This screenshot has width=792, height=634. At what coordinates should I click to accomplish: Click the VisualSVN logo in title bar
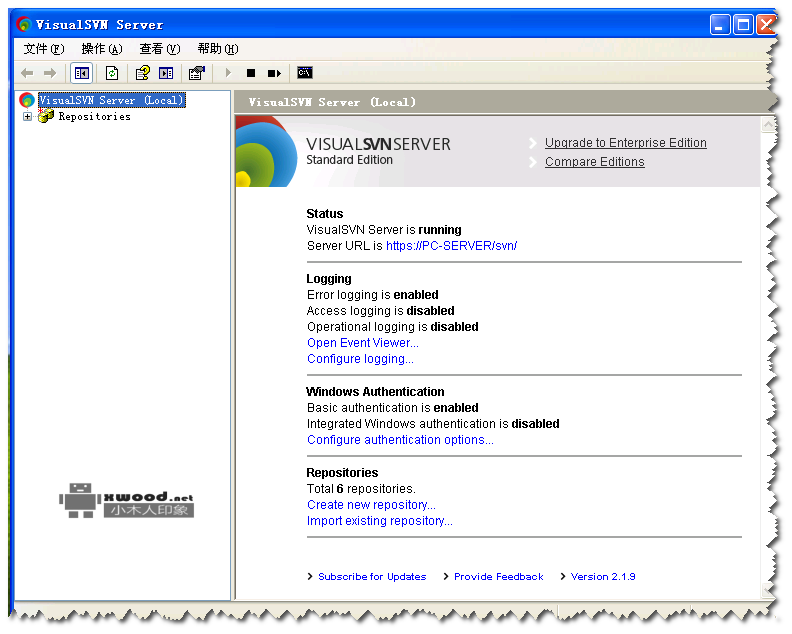(x=23, y=24)
